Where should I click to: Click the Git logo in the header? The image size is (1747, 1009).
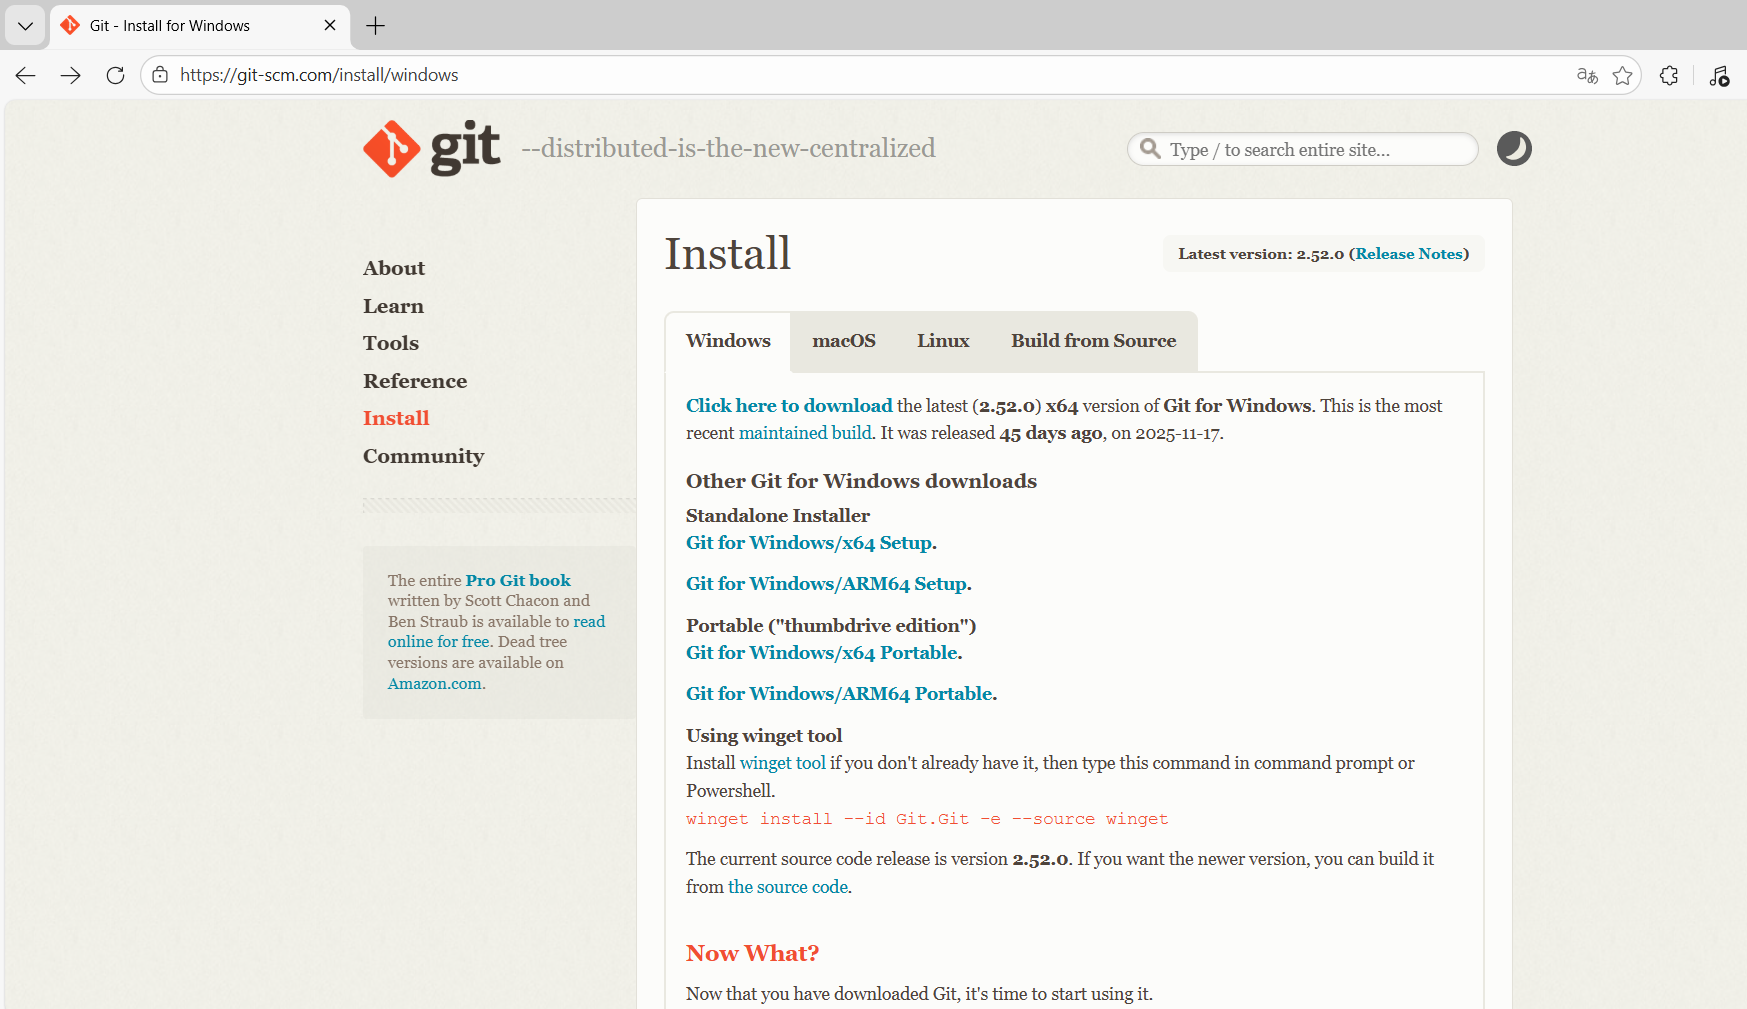coord(431,148)
